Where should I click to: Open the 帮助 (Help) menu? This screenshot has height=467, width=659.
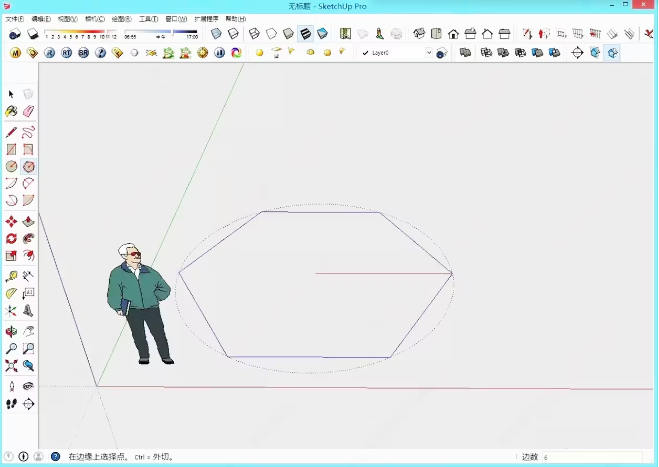point(236,19)
